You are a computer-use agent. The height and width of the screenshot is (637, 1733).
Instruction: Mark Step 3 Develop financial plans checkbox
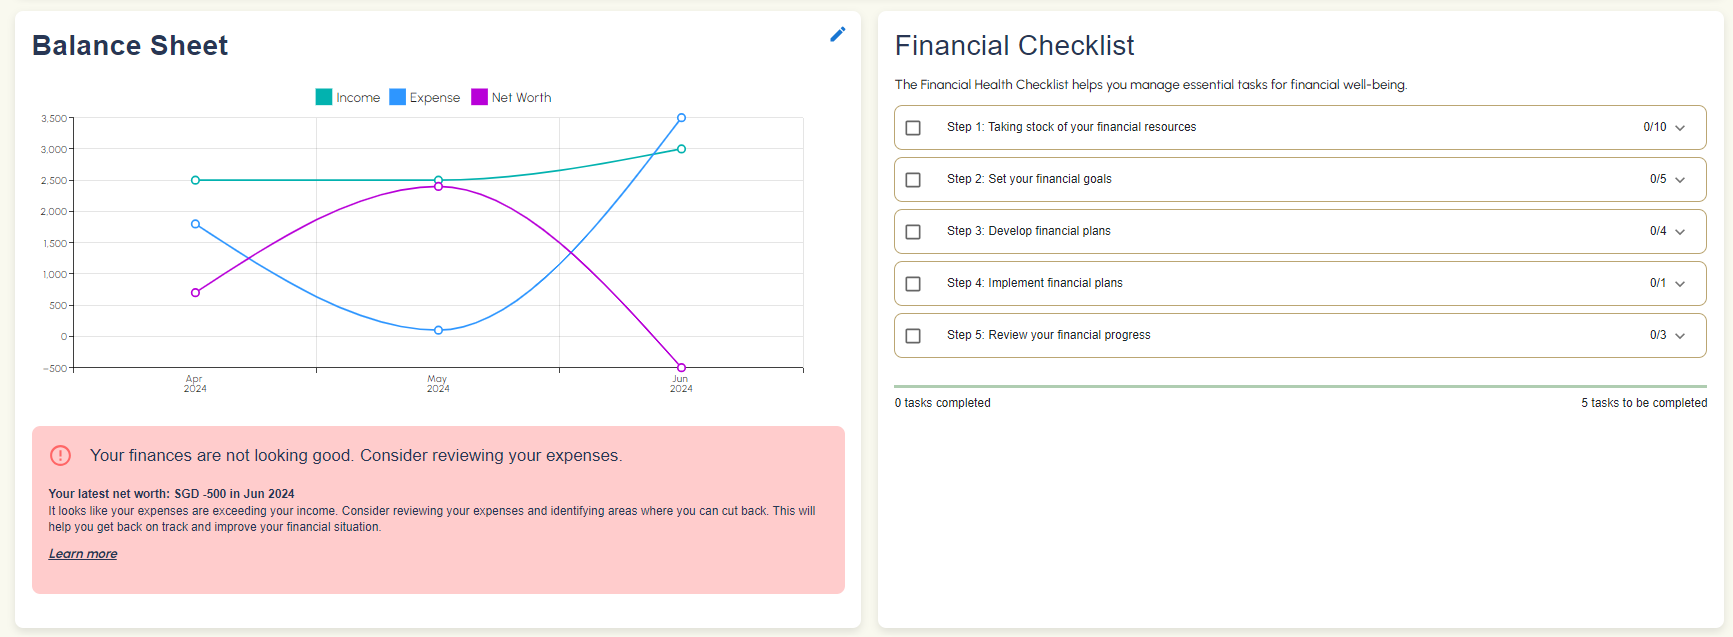[x=913, y=232]
